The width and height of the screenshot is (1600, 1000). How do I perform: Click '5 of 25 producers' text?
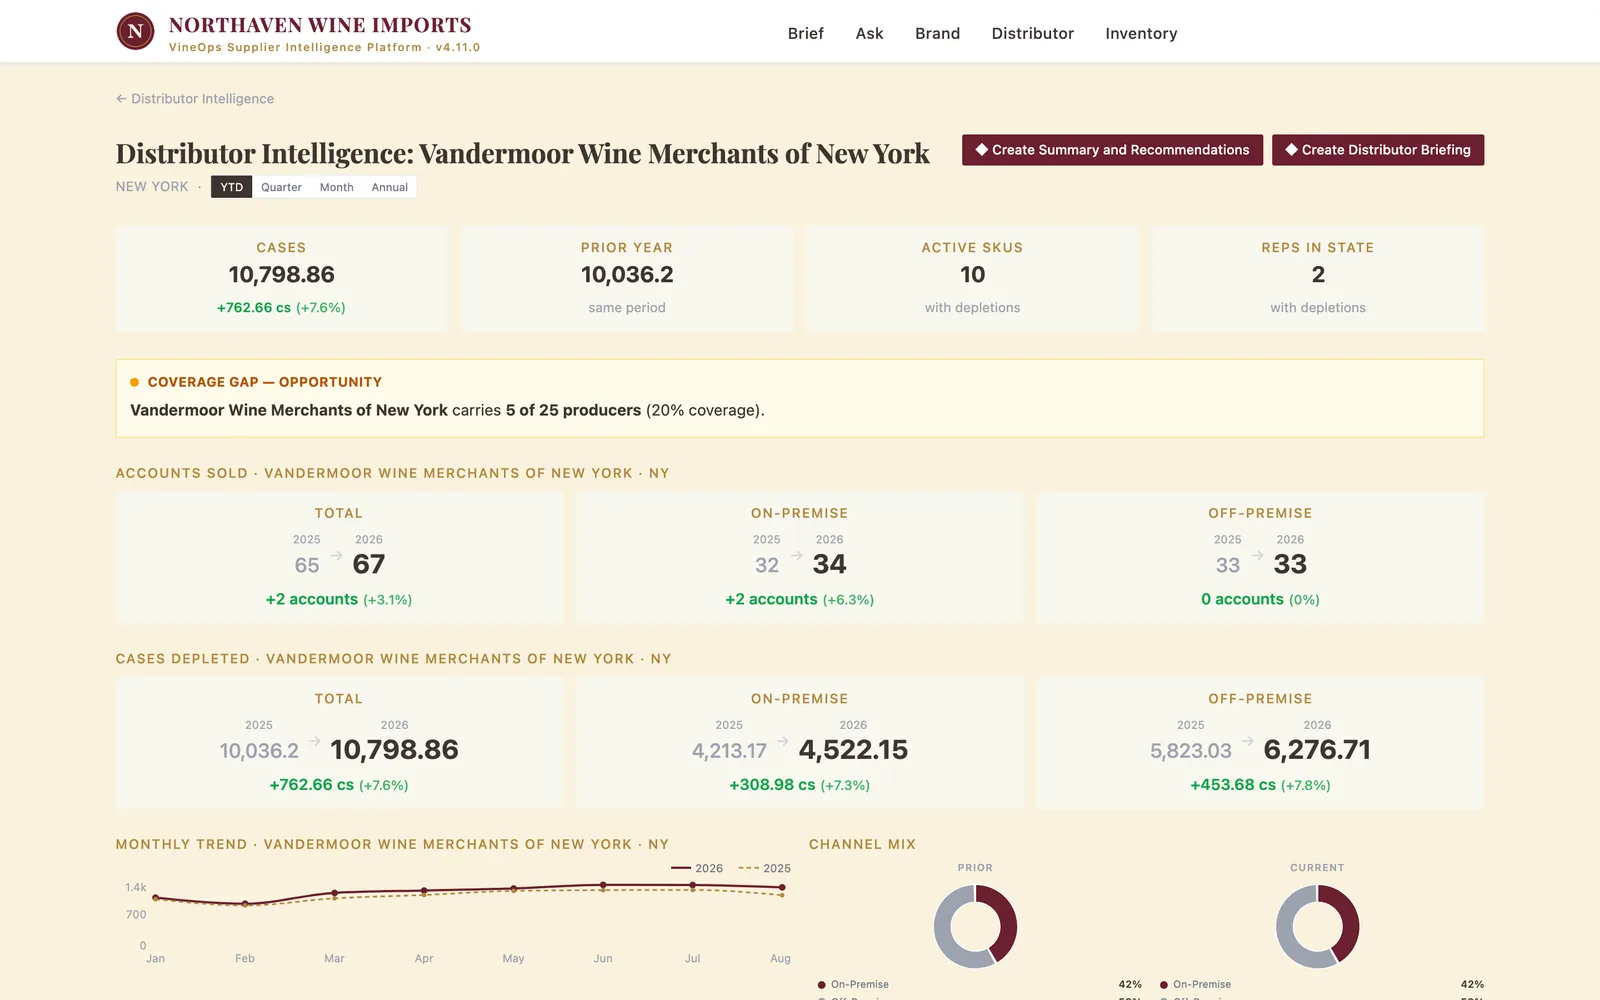pos(573,410)
